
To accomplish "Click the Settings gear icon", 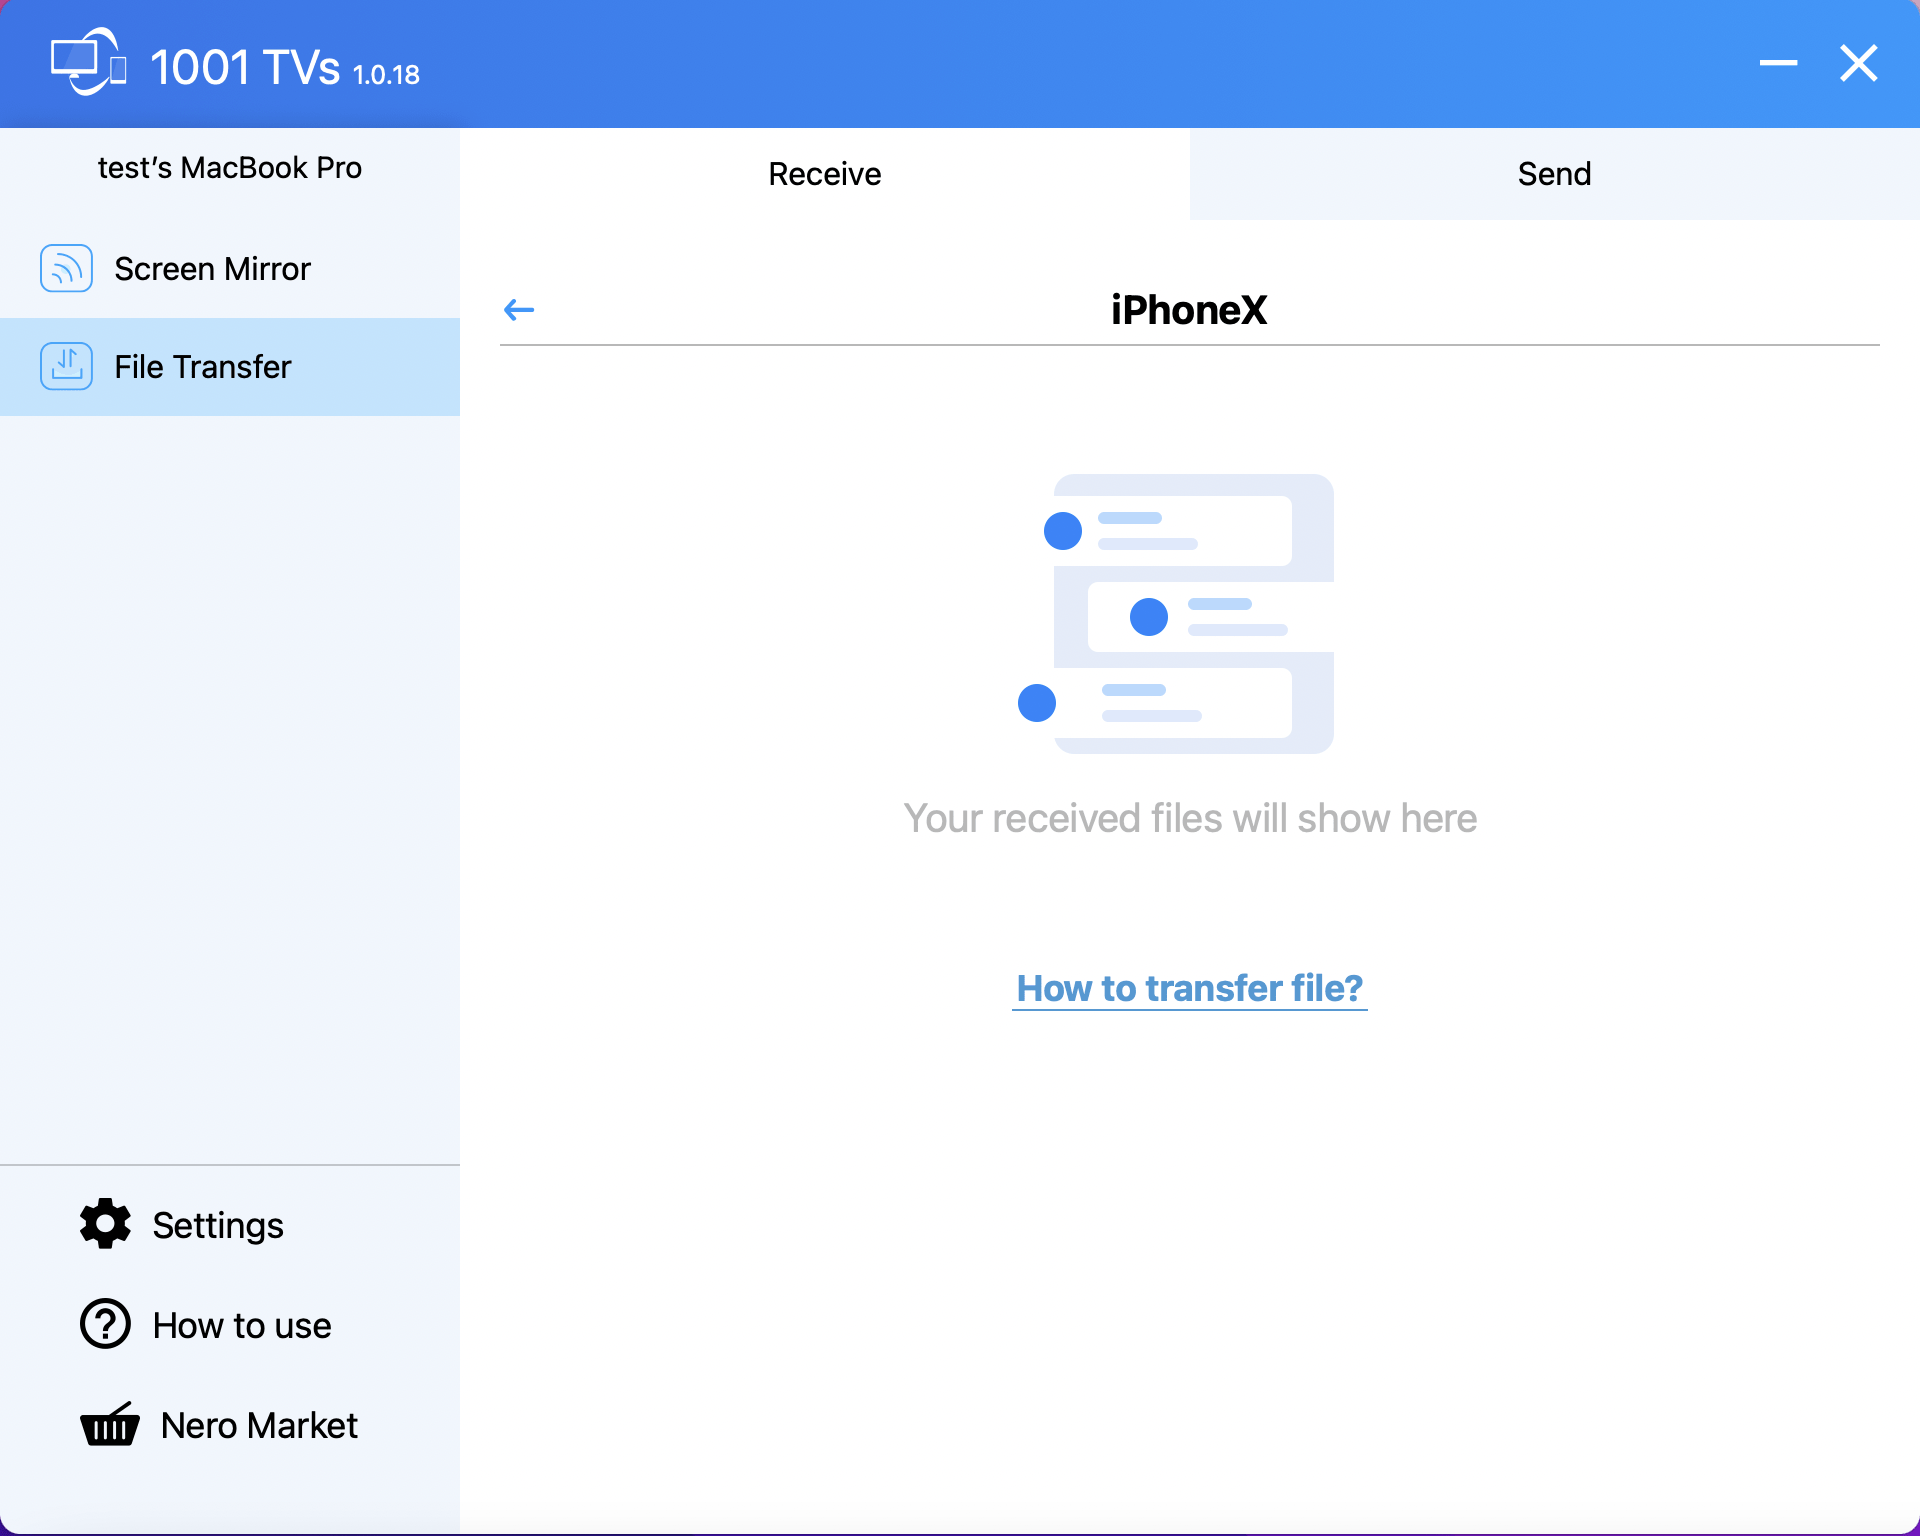I will pos(105,1224).
